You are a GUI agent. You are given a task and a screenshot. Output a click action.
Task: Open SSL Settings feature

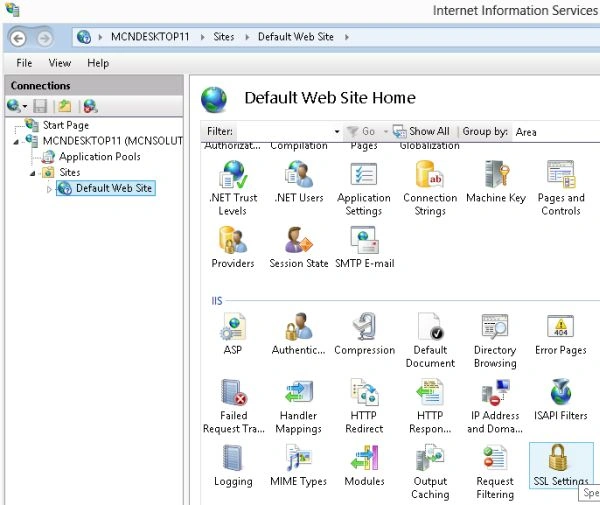(x=561, y=465)
